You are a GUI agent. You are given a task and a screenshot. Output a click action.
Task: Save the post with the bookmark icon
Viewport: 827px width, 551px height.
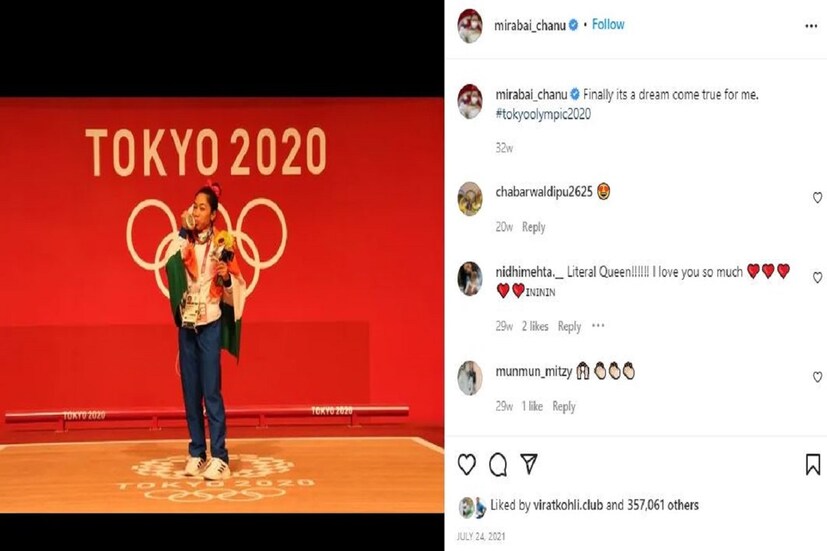813,465
